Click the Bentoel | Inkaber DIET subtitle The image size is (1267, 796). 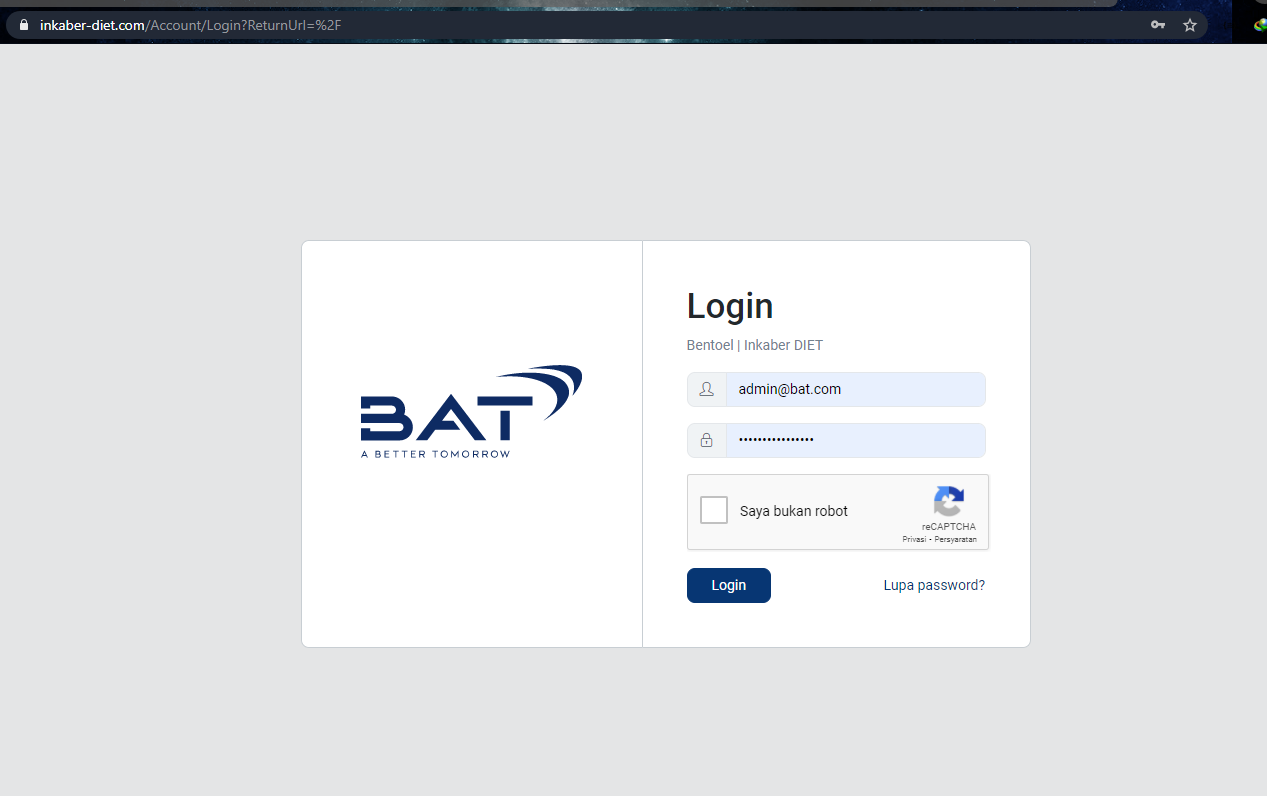coord(755,345)
